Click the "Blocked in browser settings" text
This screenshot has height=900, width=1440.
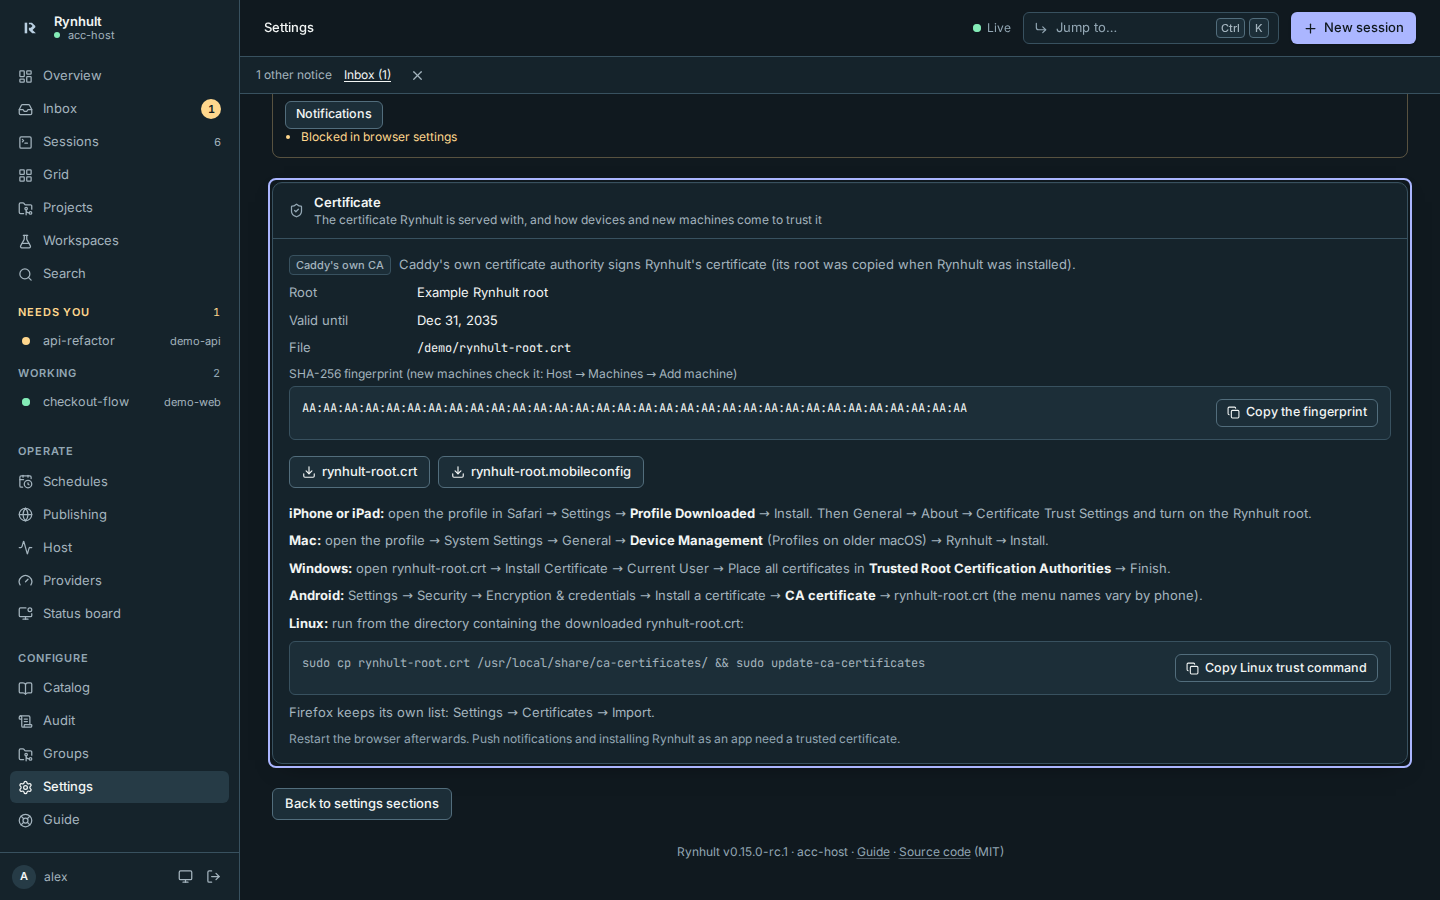(379, 137)
